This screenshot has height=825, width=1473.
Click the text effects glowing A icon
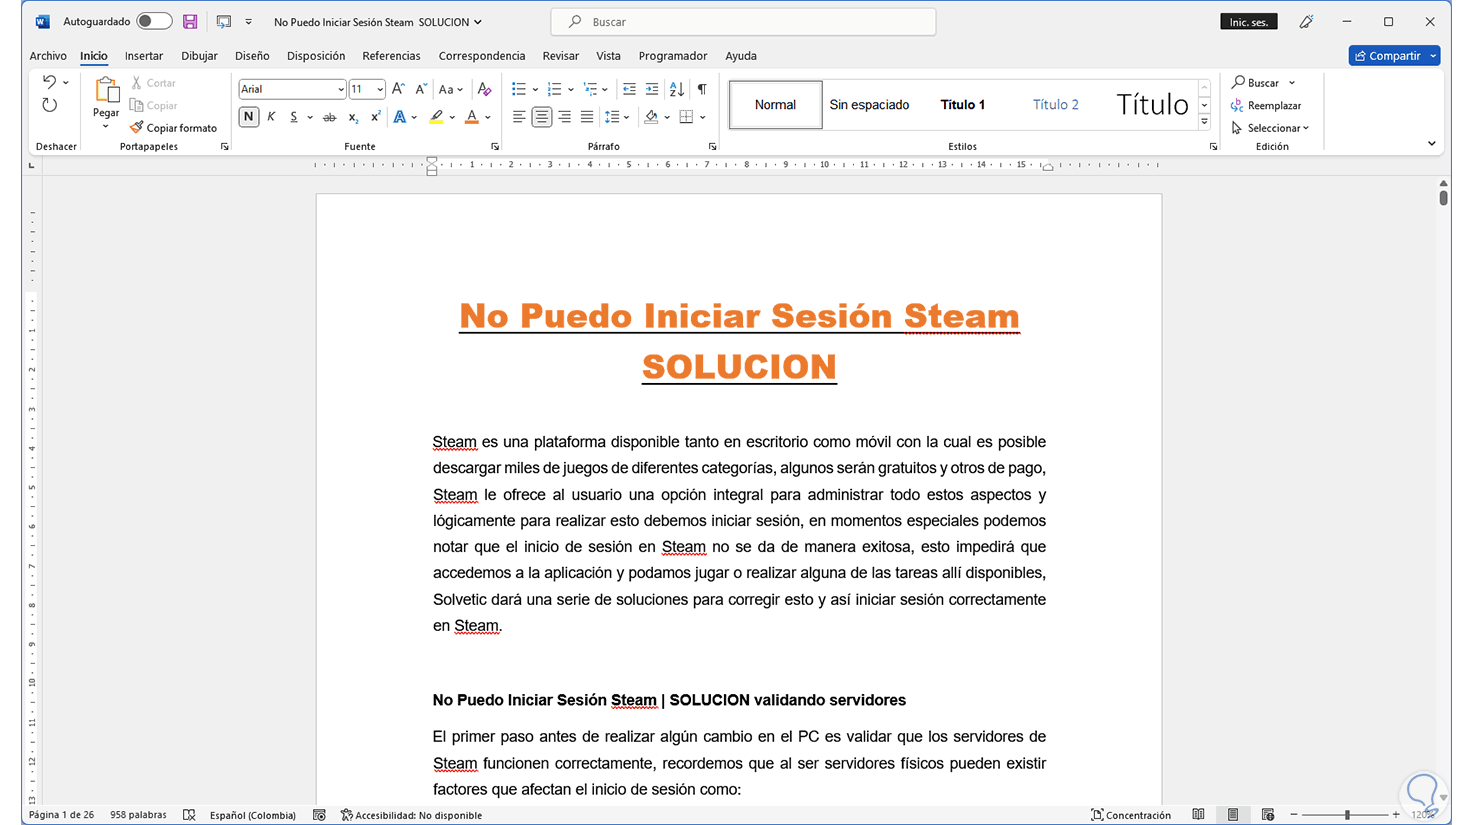tap(400, 117)
